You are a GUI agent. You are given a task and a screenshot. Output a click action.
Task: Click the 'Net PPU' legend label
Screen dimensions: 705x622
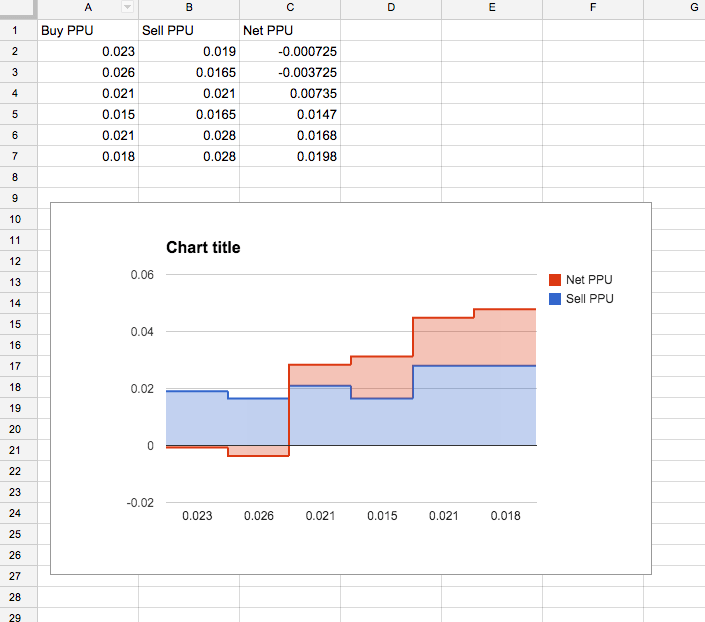click(x=589, y=280)
